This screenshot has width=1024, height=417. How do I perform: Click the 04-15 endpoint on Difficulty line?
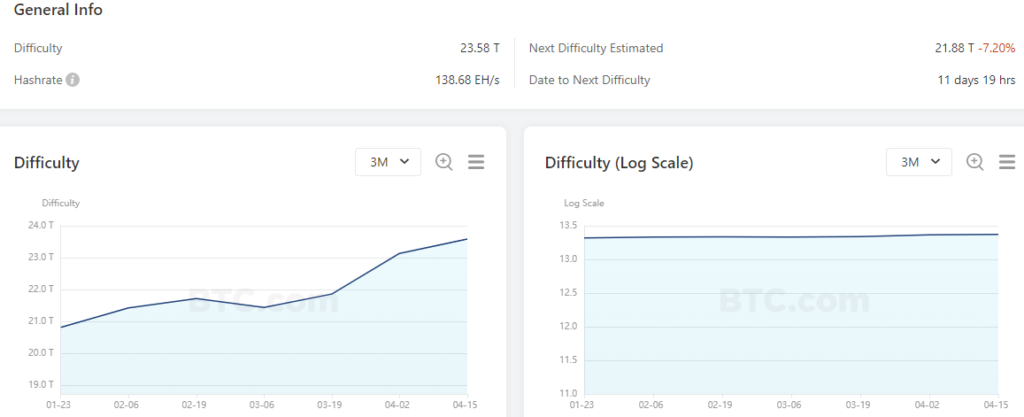(x=466, y=239)
